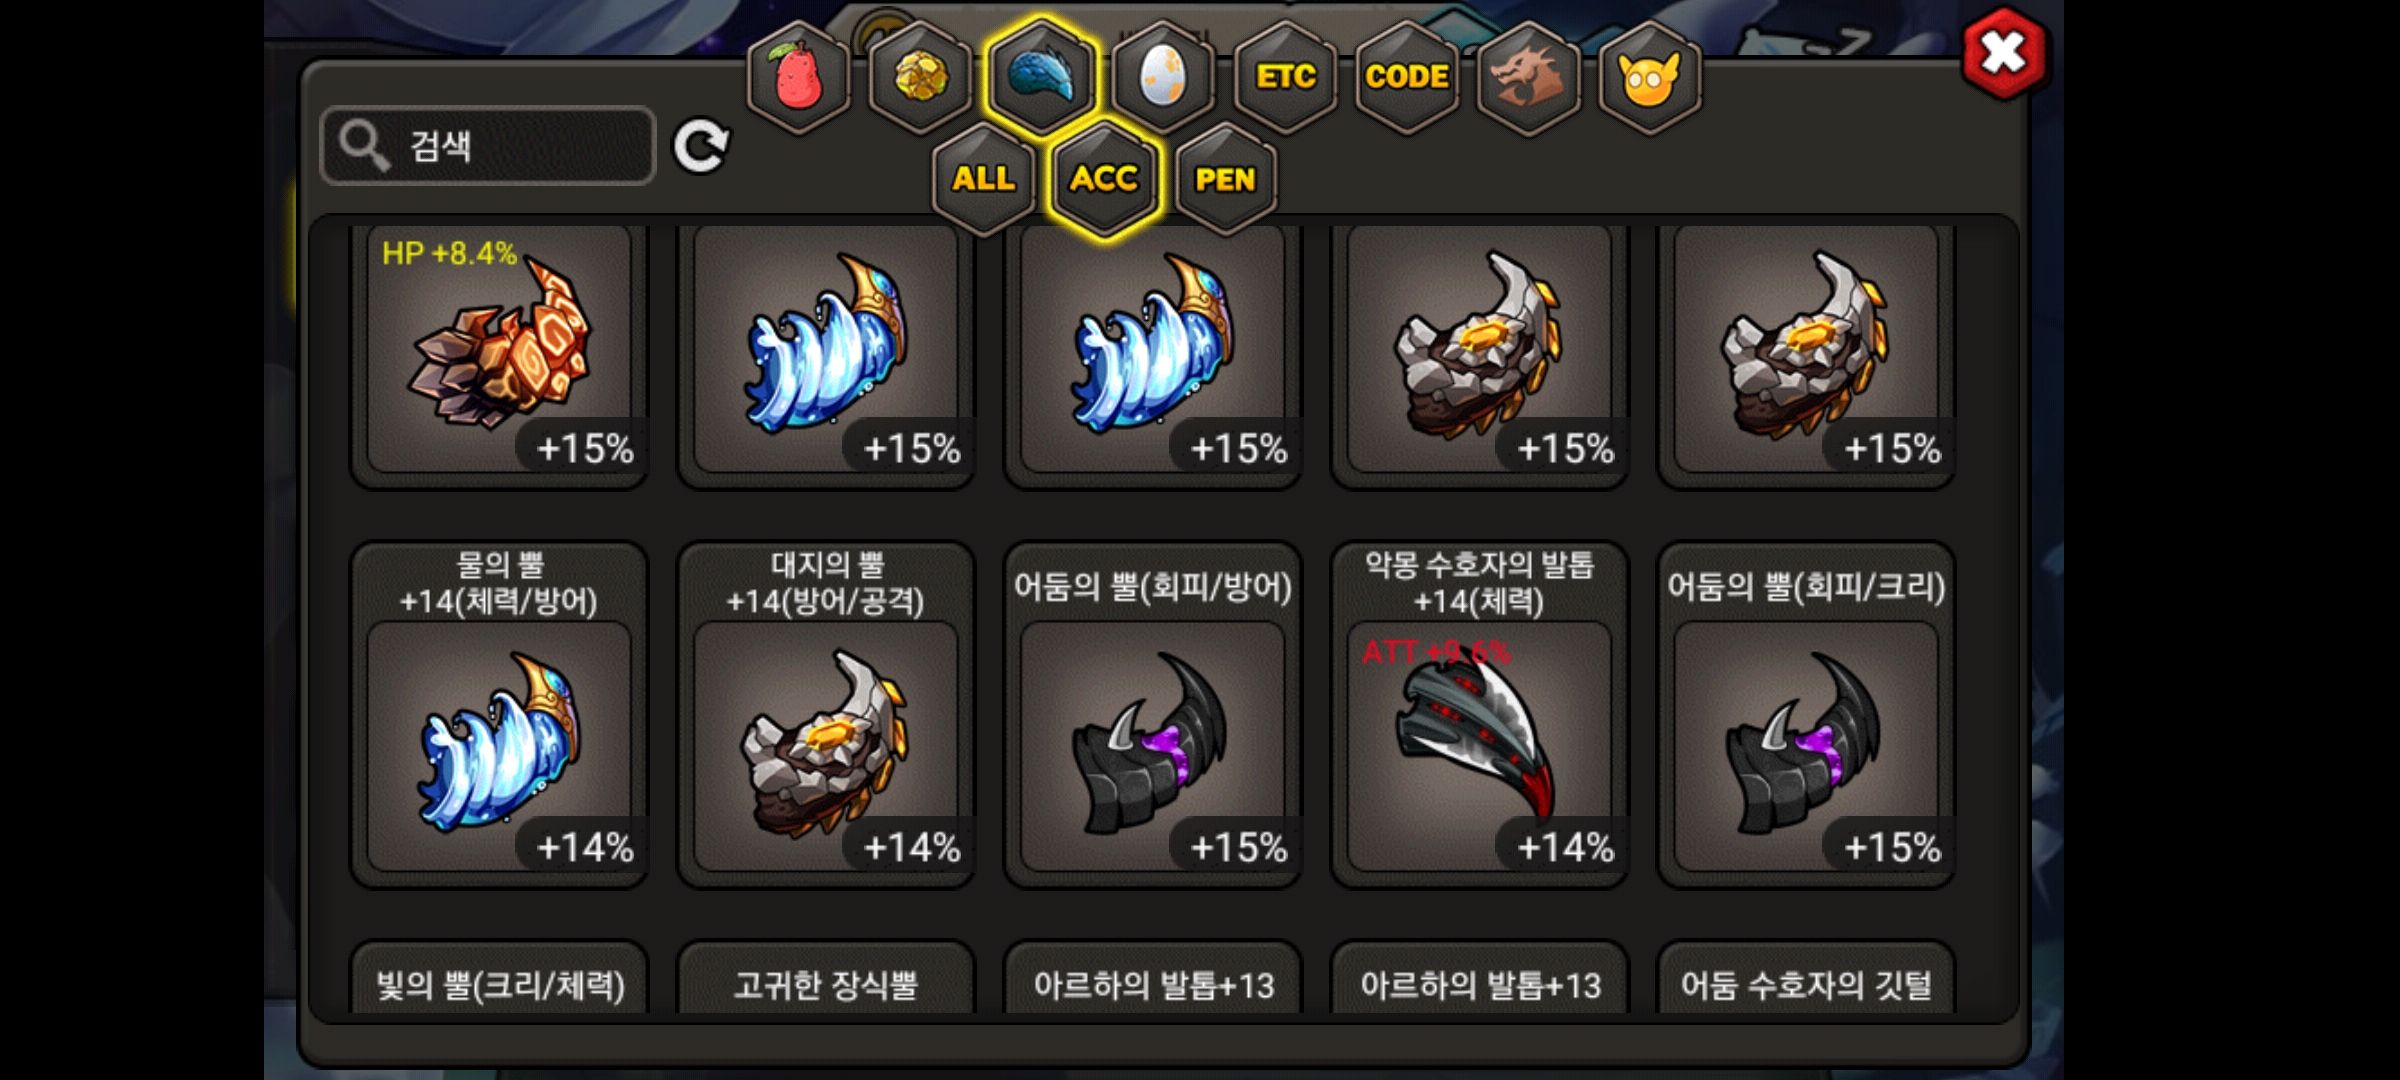Show ALL equipment filter

[x=983, y=179]
